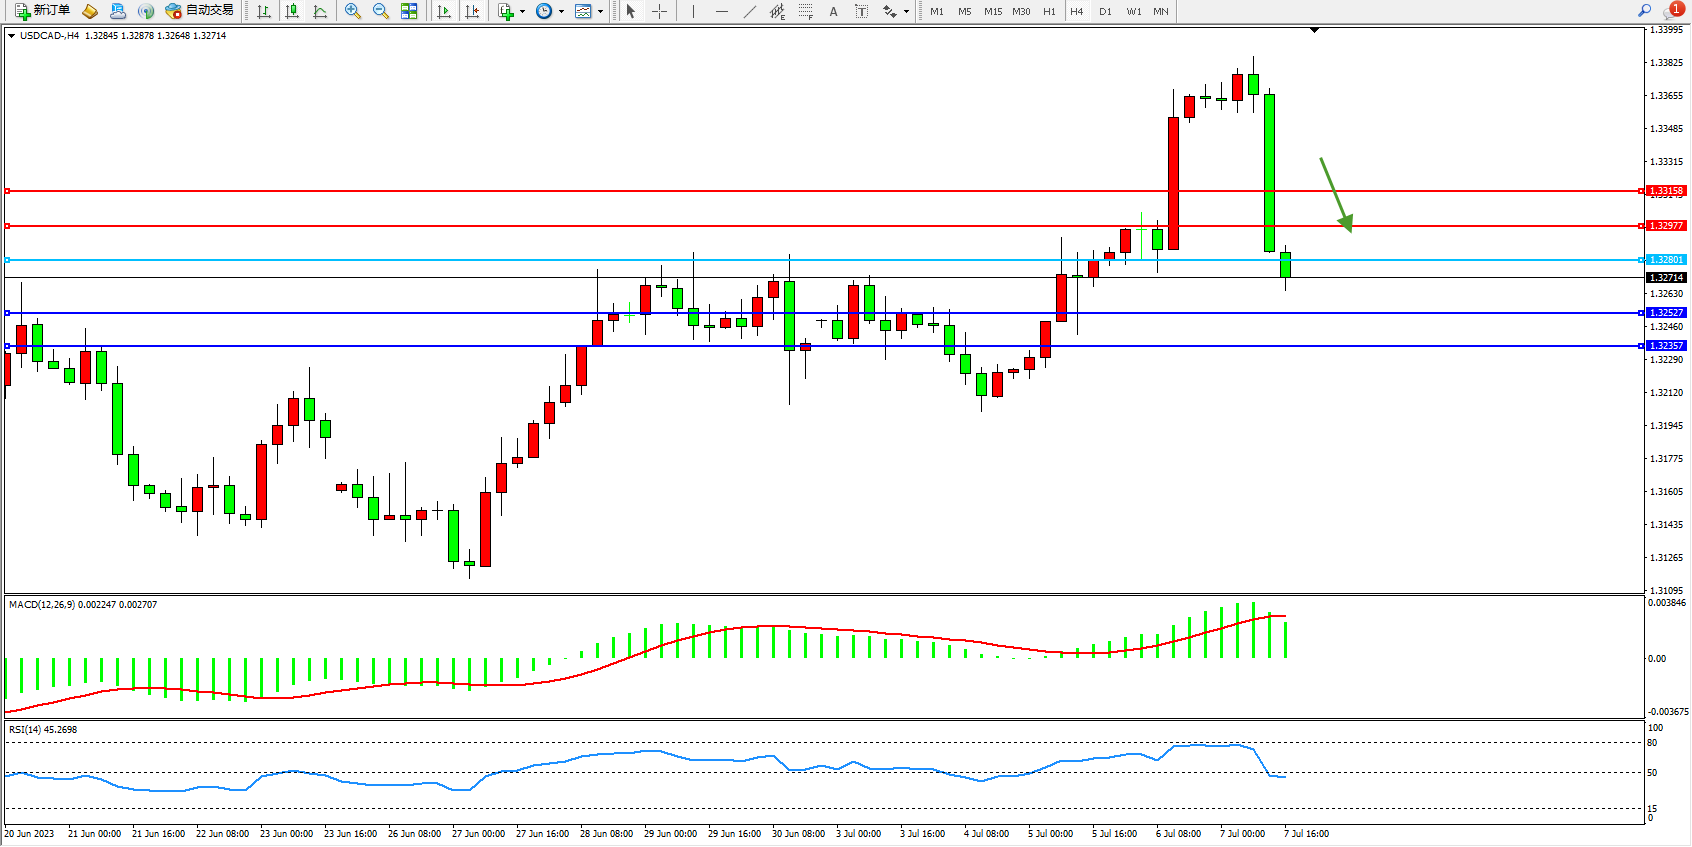Screen dimensions: 1692x847
Task: Select the M15 timeframe
Action: (x=992, y=12)
